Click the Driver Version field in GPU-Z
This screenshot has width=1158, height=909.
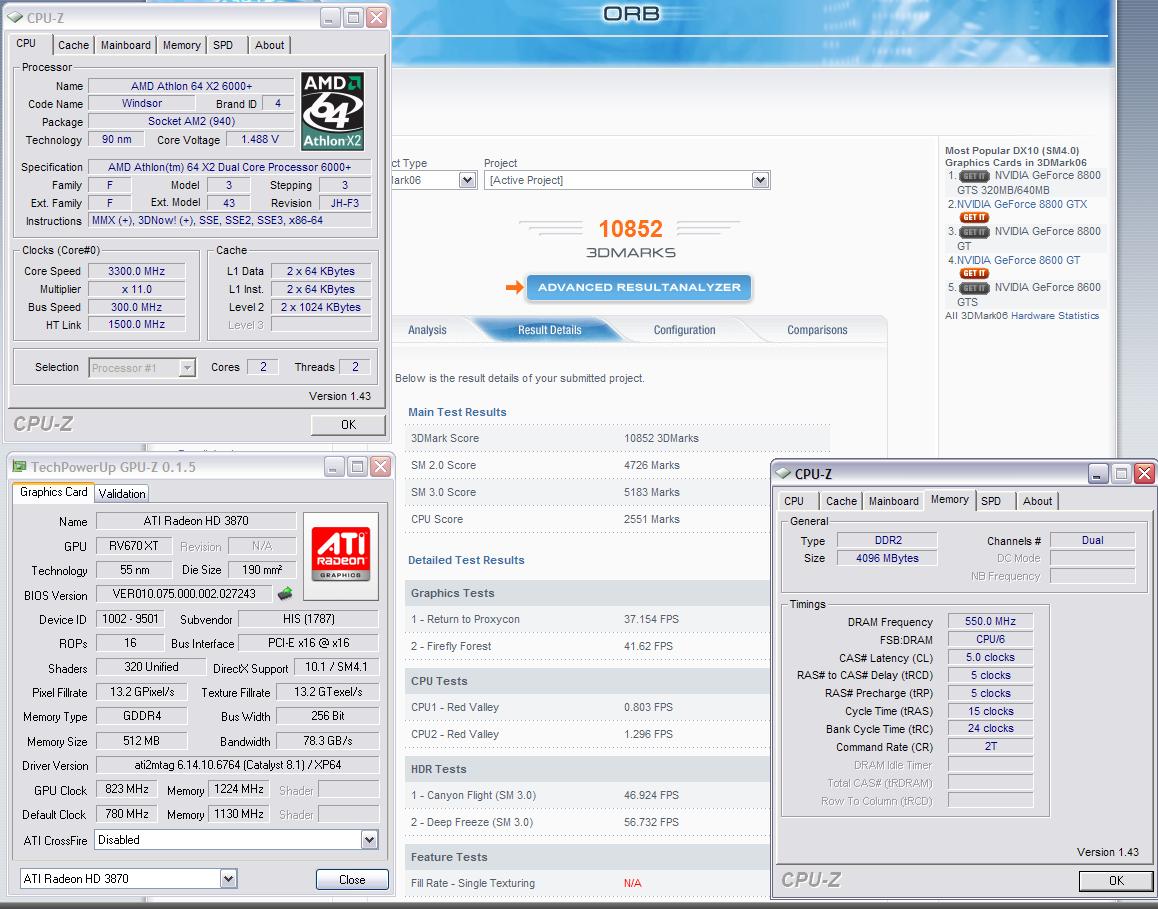pyautogui.click(x=238, y=765)
